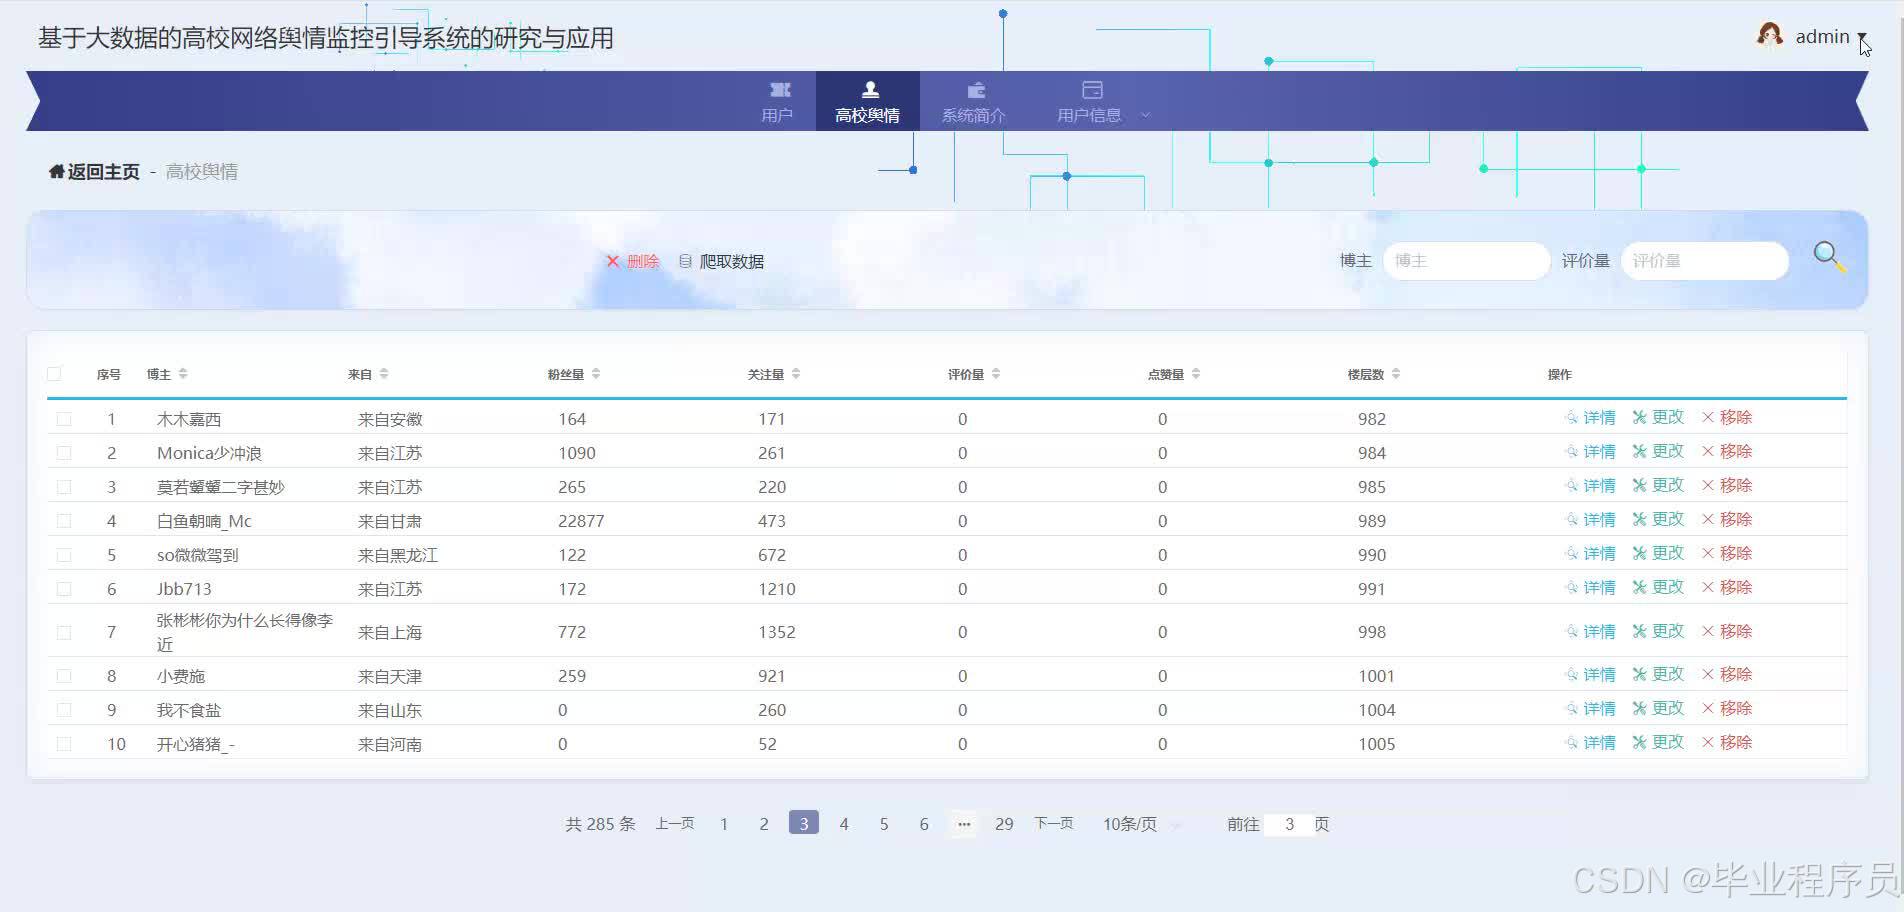Check the select-all checkbox in table header
The height and width of the screenshot is (912, 1904).
[x=54, y=373]
